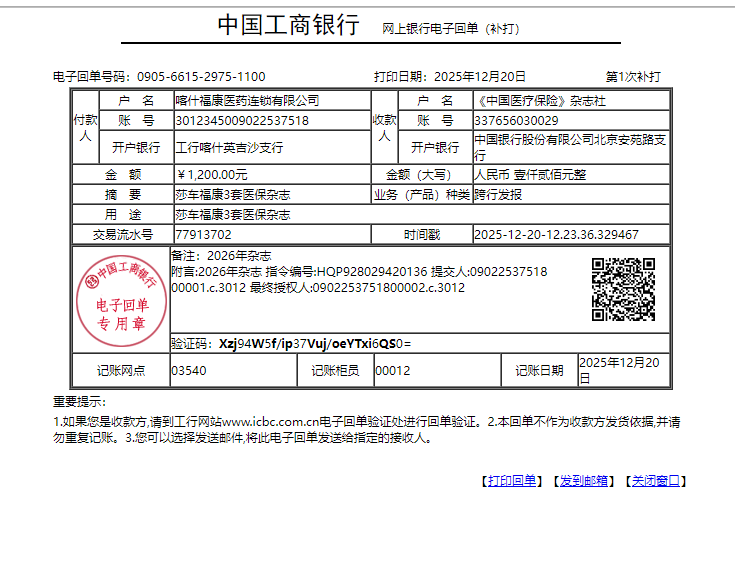Screen dimensions: 735x579
Task: Click the red 电子回单专用章 stamp
Action: (x=121, y=295)
